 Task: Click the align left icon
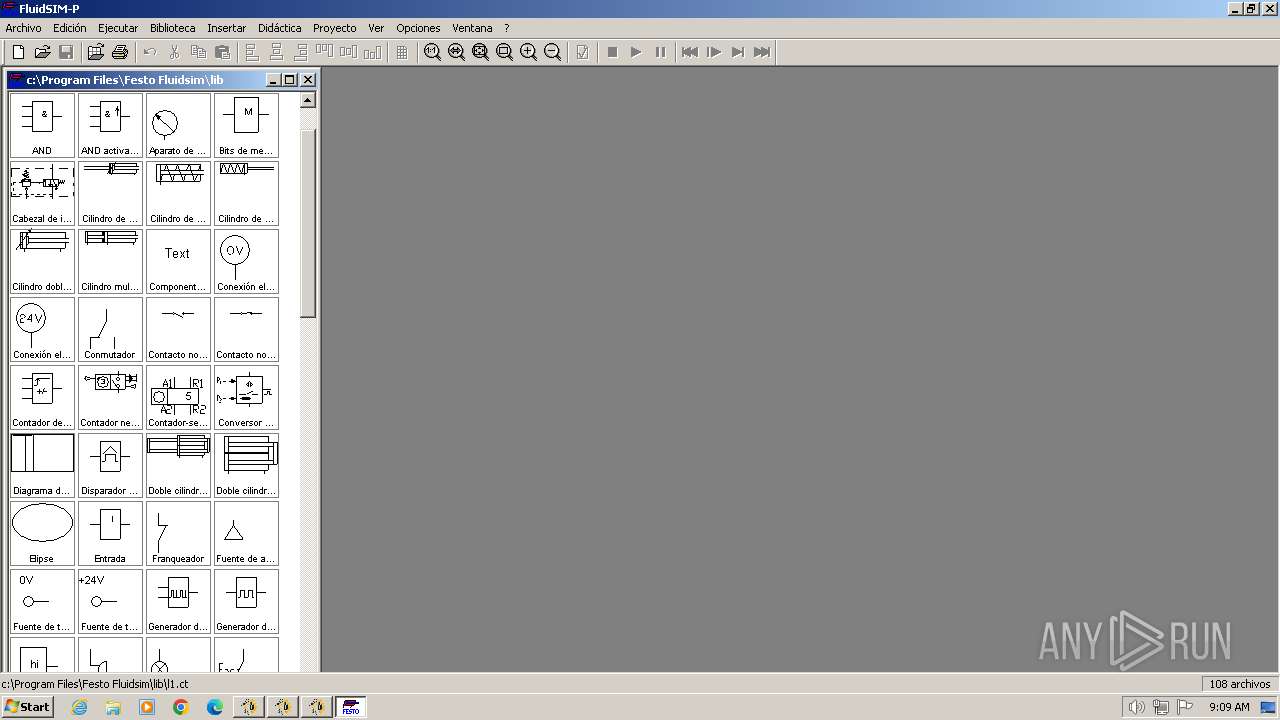pyautogui.click(x=252, y=52)
